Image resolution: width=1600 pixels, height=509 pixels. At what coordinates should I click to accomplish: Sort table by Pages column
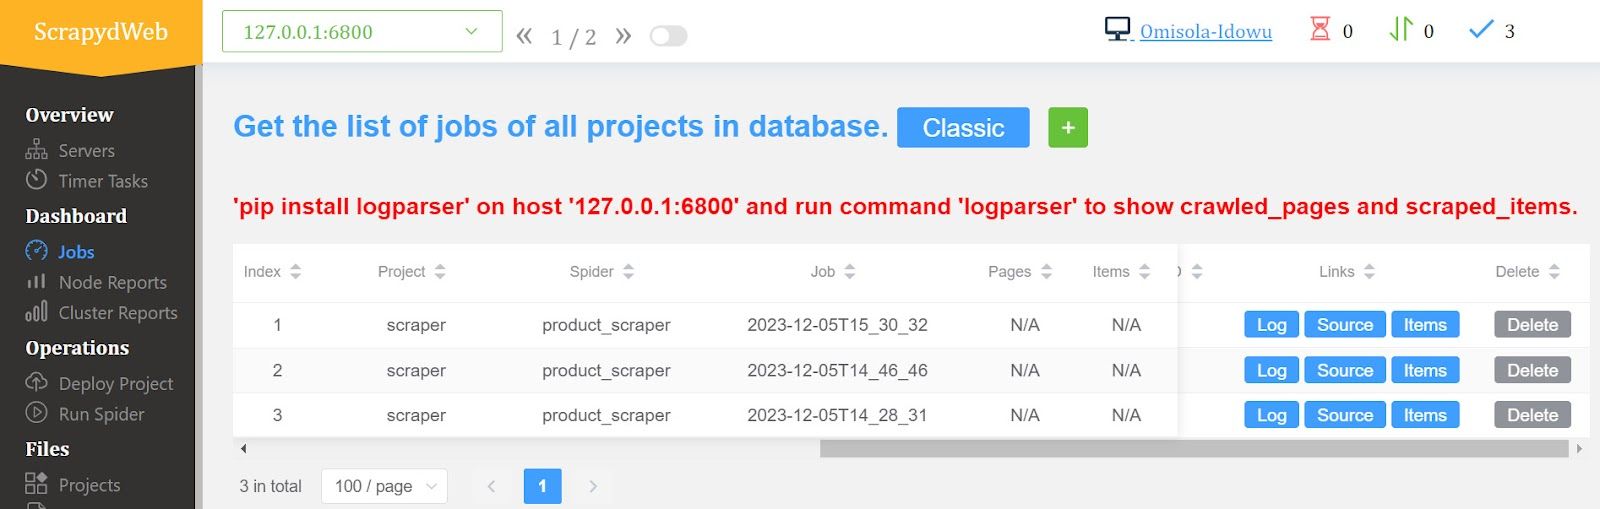click(1046, 271)
